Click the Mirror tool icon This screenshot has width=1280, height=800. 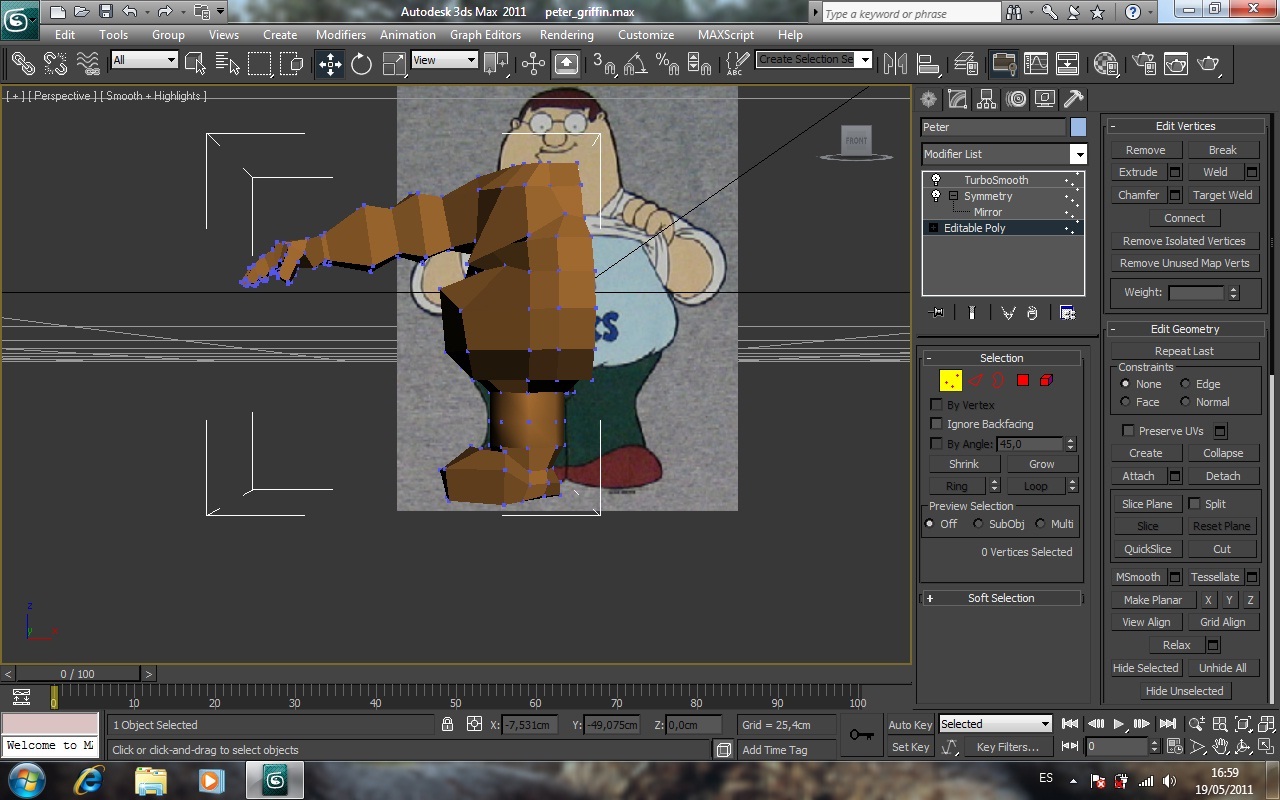(x=895, y=64)
